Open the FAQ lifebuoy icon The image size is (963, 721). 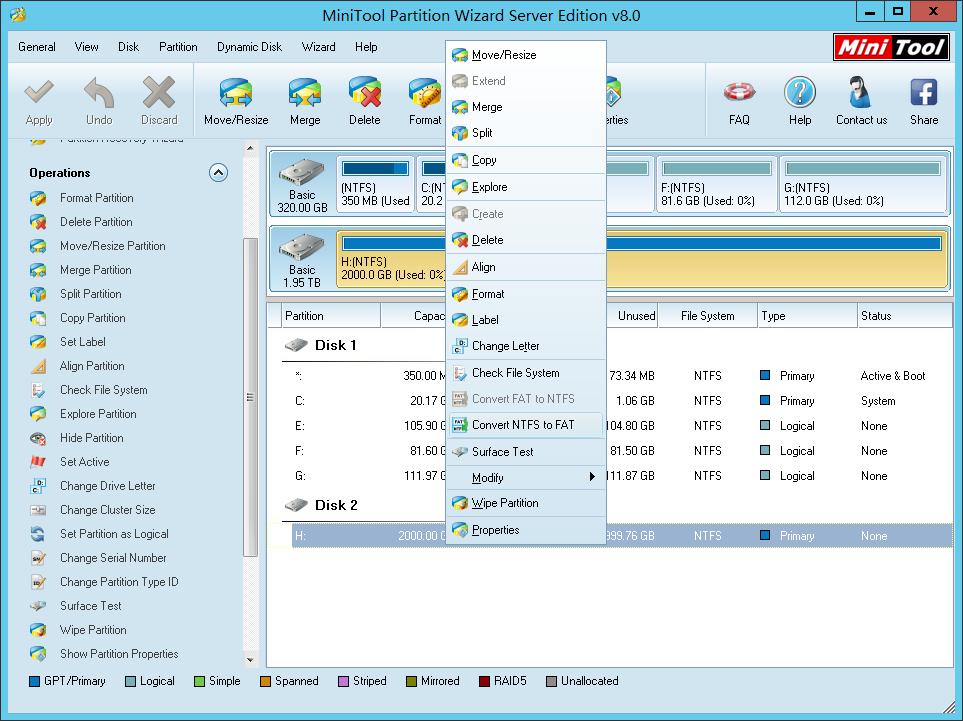click(739, 93)
